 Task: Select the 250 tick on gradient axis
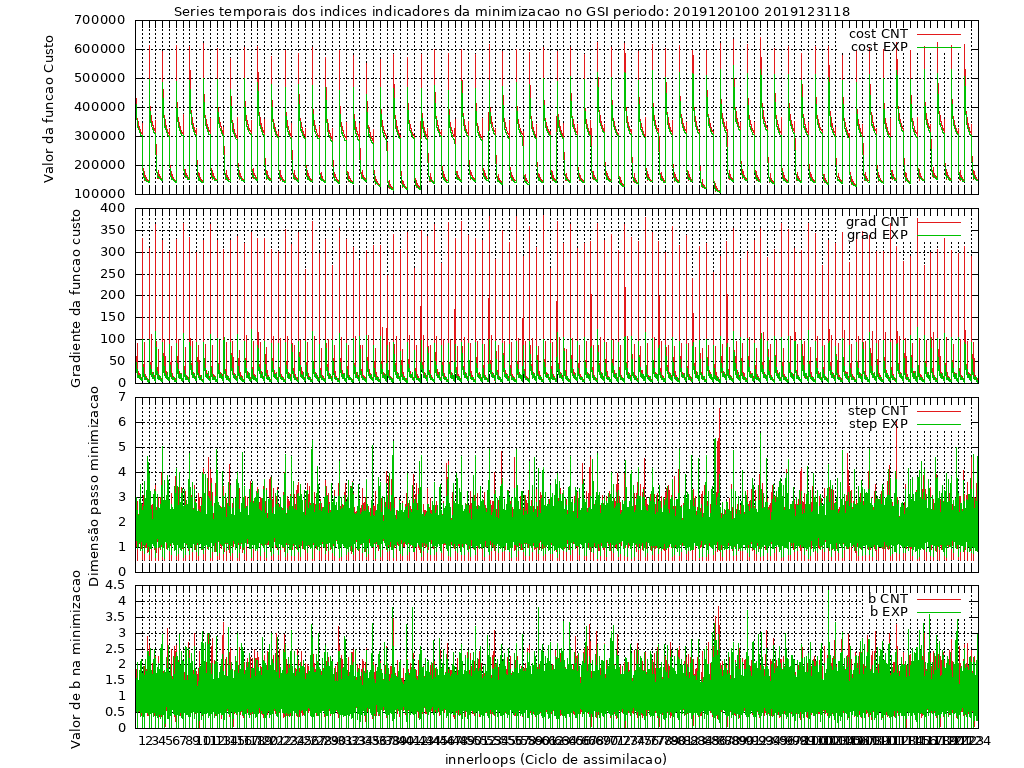pyautogui.click(x=114, y=274)
